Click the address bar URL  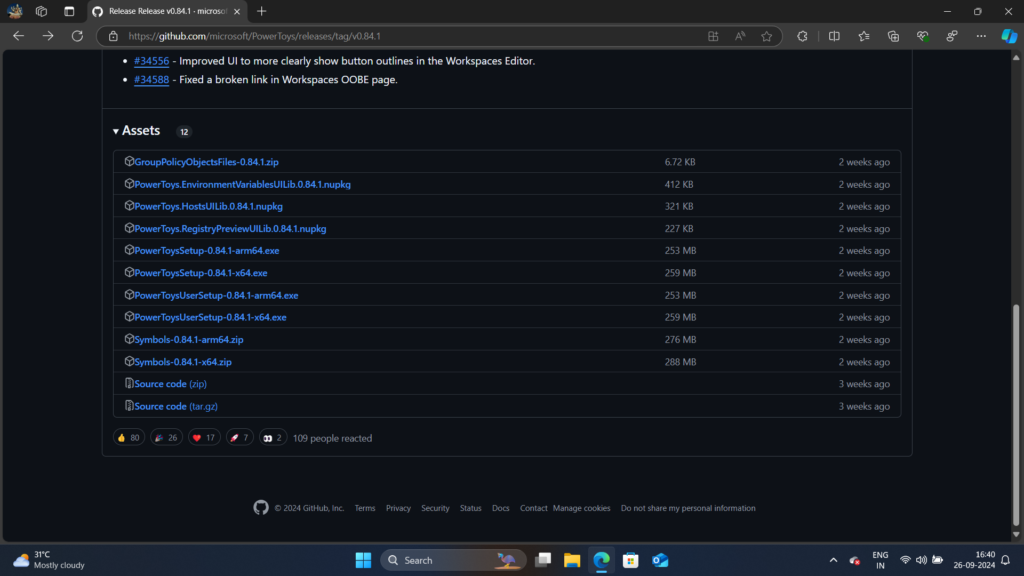pyautogui.click(x=255, y=36)
